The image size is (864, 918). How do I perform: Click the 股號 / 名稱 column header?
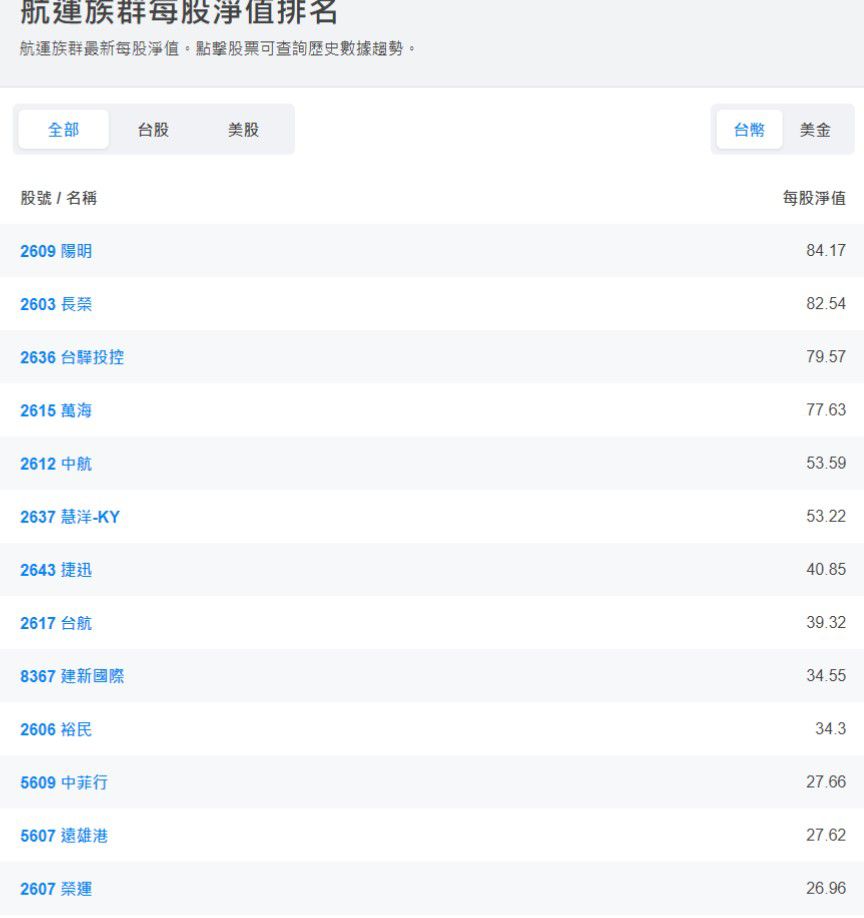[x=59, y=198]
